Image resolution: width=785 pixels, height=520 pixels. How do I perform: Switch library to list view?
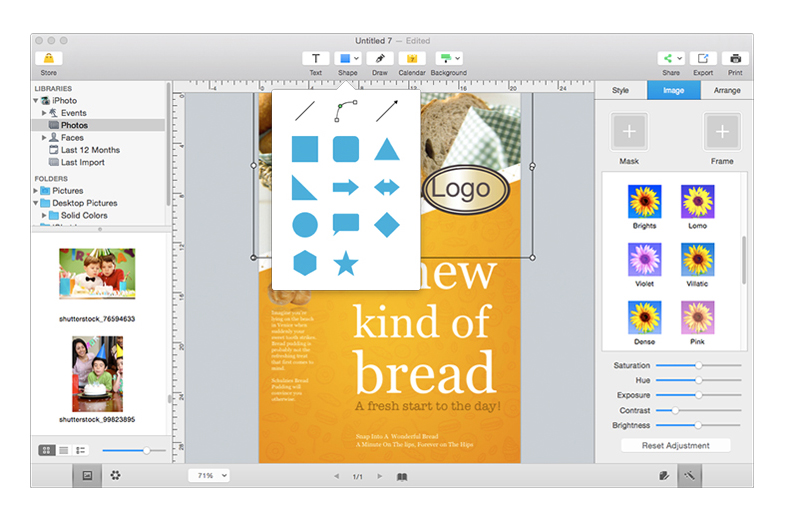(x=63, y=451)
